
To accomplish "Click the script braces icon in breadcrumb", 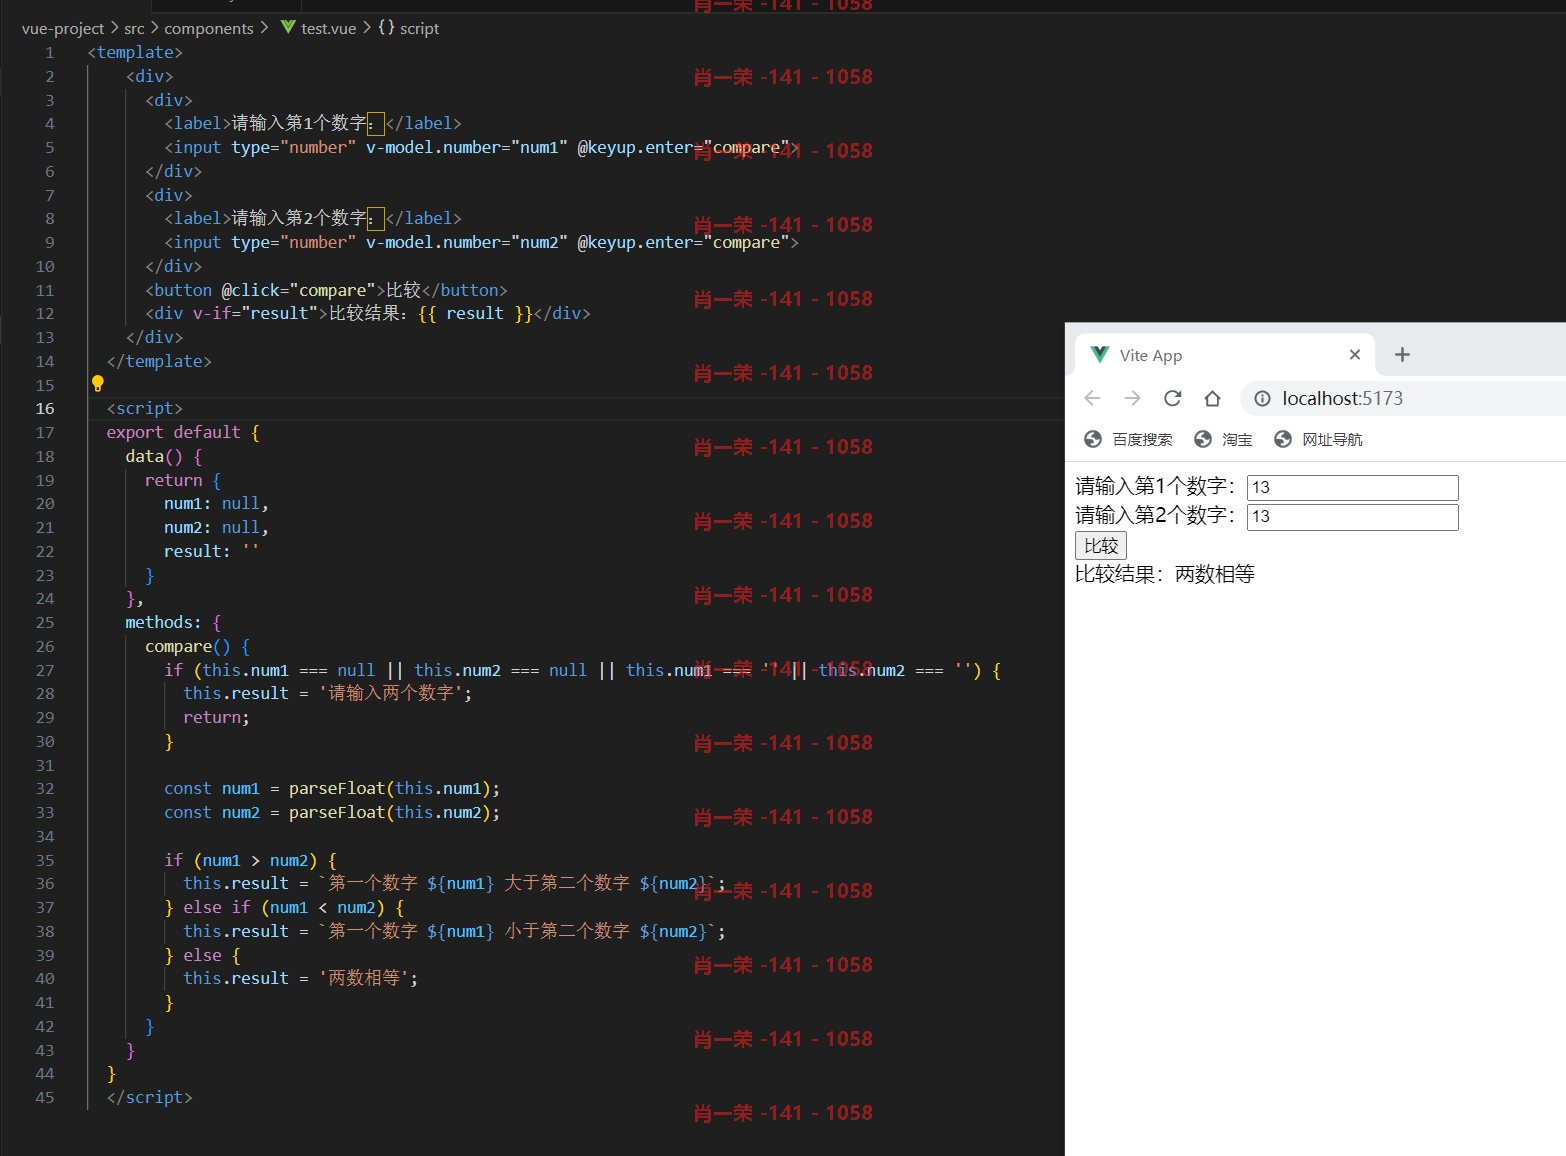I will (386, 27).
